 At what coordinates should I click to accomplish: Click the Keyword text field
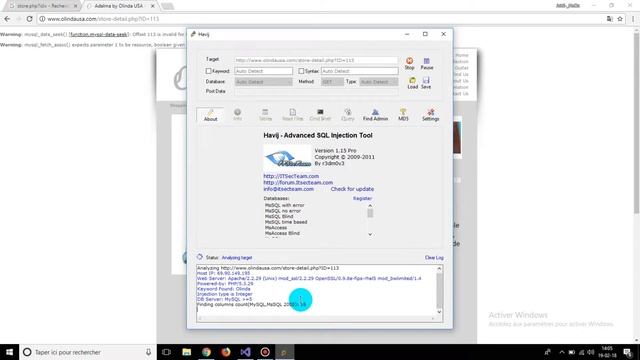tap(263, 71)
